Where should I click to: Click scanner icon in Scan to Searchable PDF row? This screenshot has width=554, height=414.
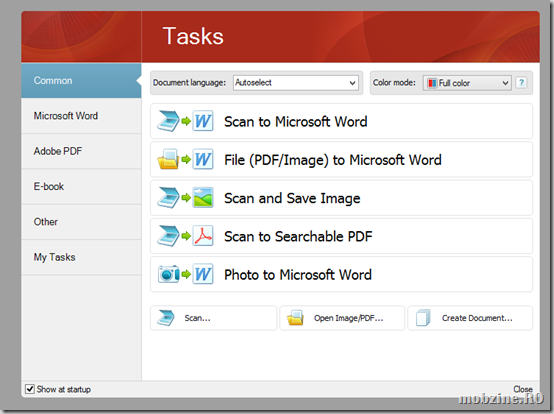coord(169,236)
